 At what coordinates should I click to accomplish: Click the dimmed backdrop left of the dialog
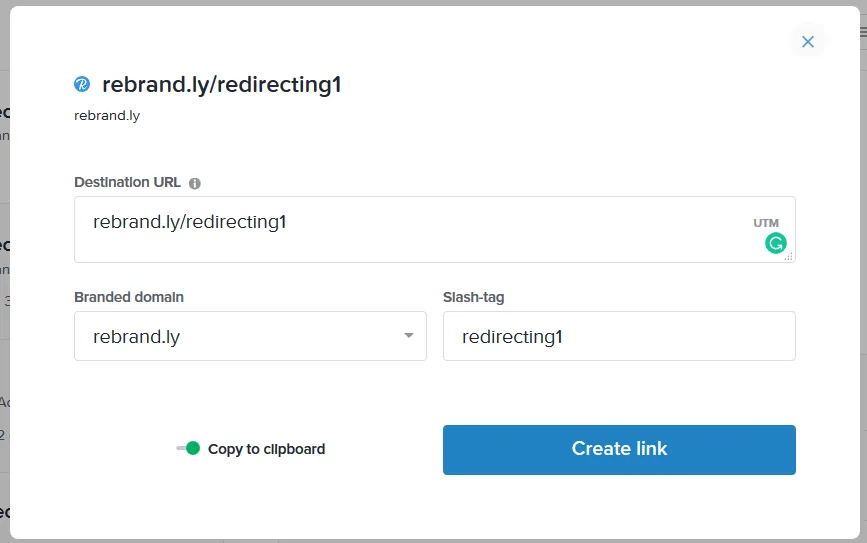click(x=4, y=300)
